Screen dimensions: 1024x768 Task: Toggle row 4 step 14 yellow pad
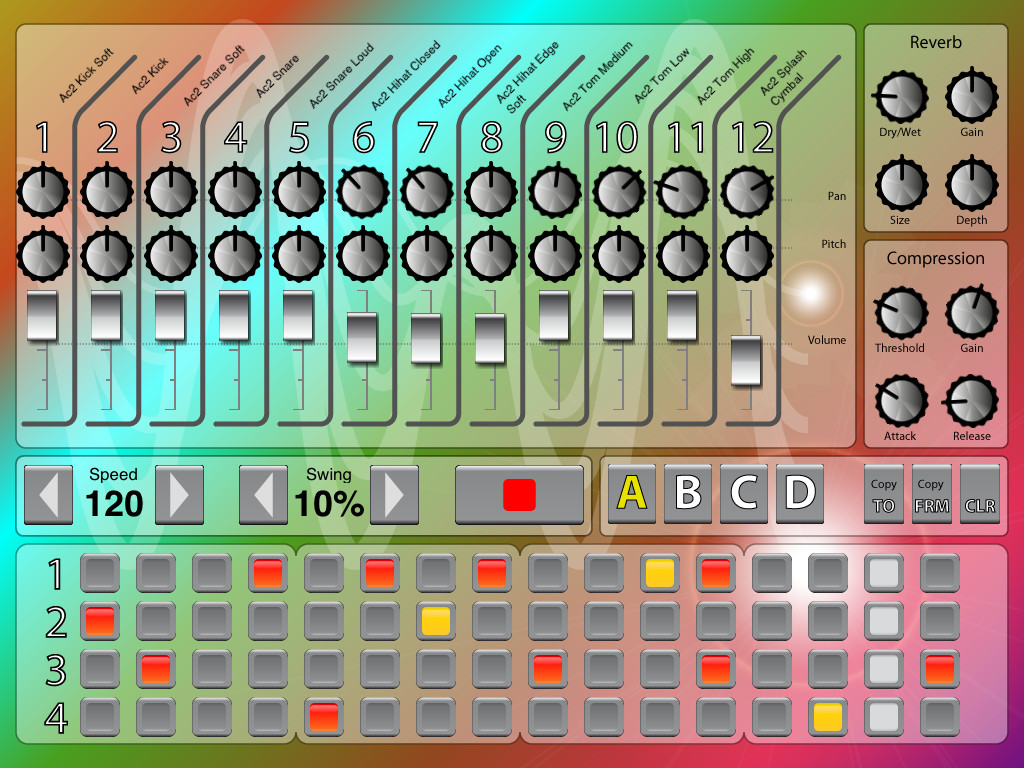827,717
